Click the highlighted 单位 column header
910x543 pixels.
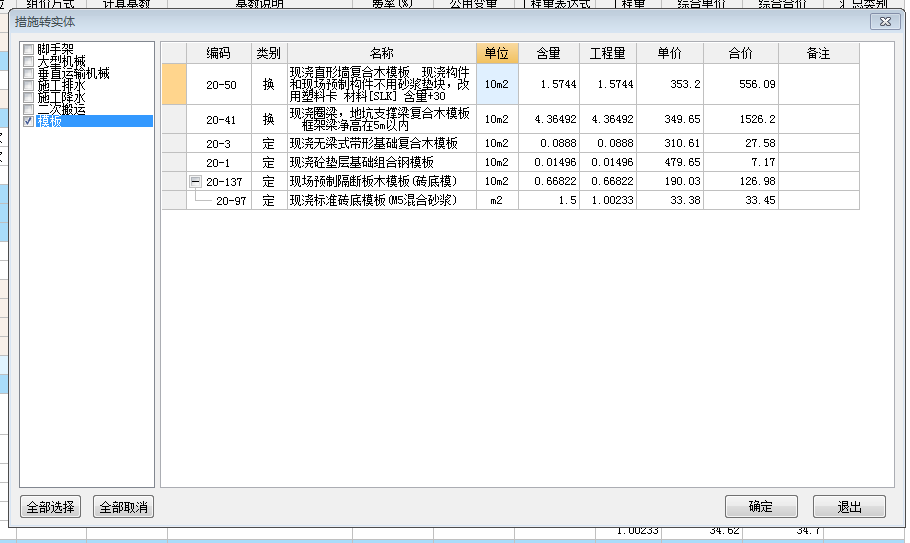point(497,53)
